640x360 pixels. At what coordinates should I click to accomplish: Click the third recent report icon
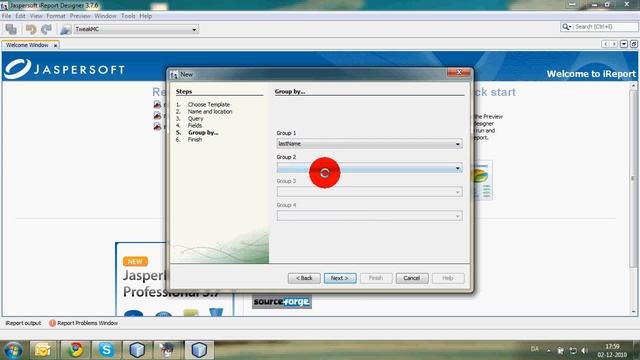[x=157, y=127]
